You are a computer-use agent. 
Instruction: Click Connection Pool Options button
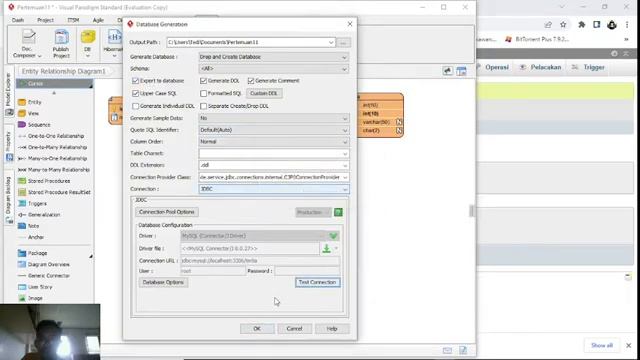point(167,212)
